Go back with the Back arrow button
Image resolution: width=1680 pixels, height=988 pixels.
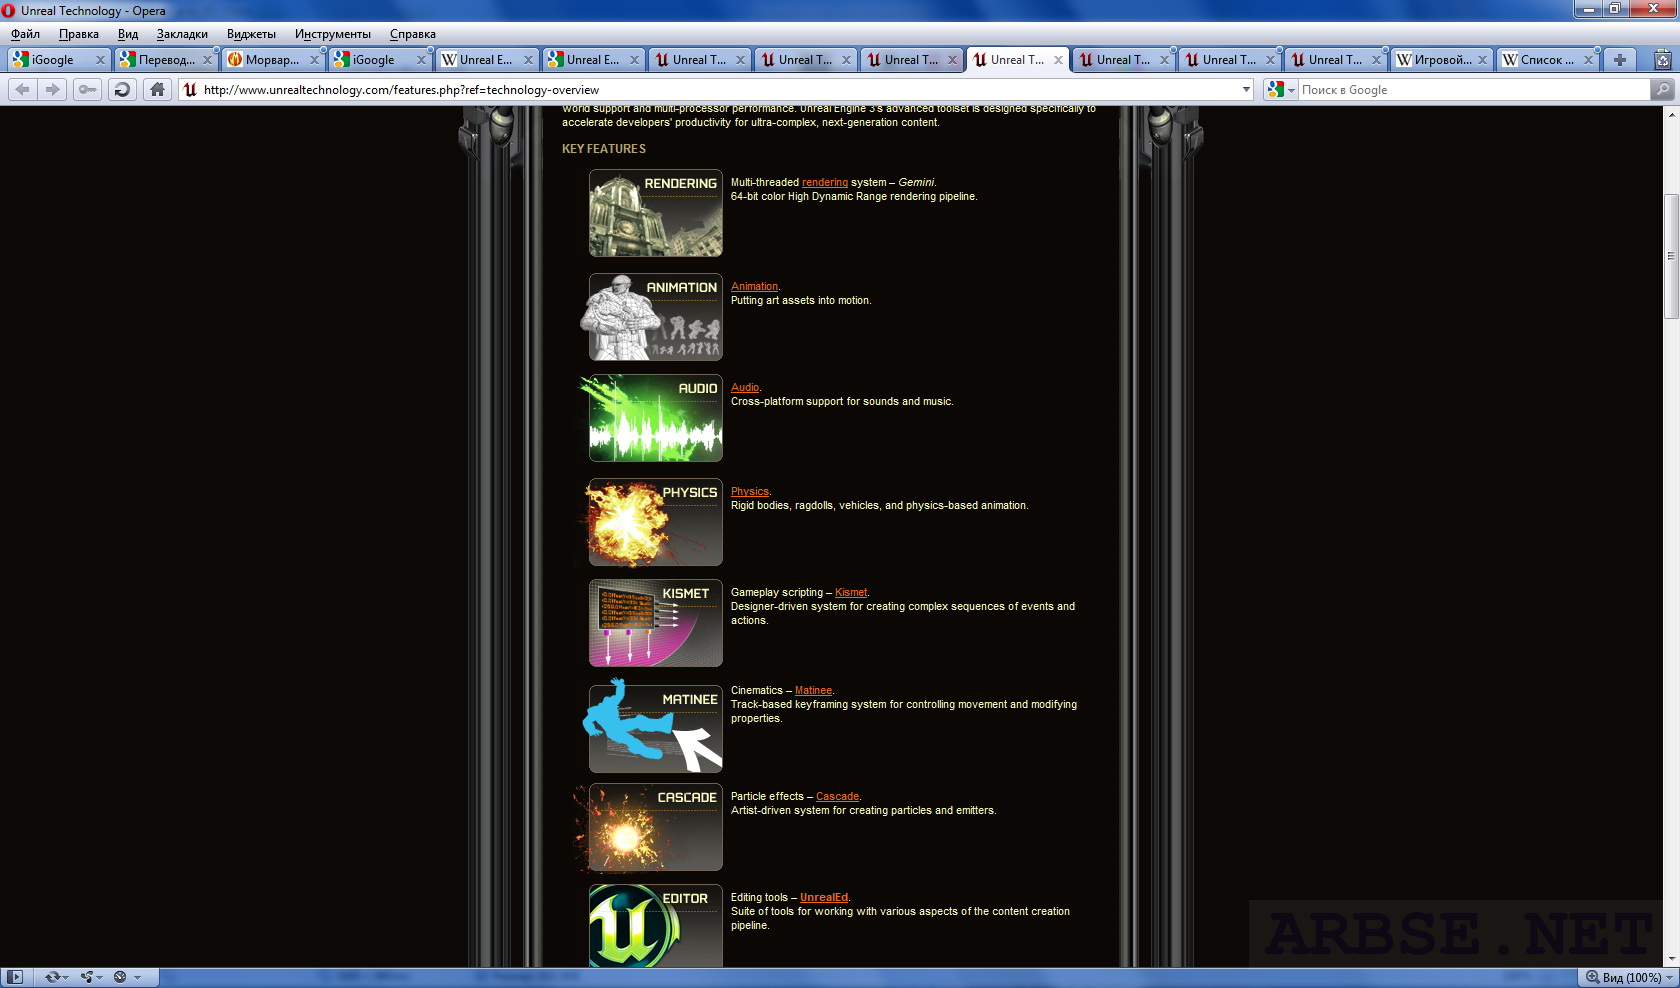(x=23, y=89)
